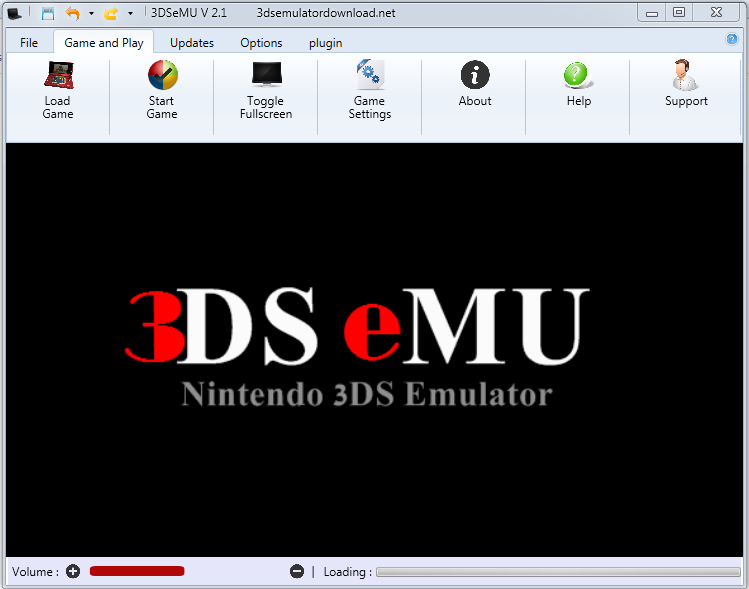Maximize the emulator window

pyautogui.click(x=679, y=13)
